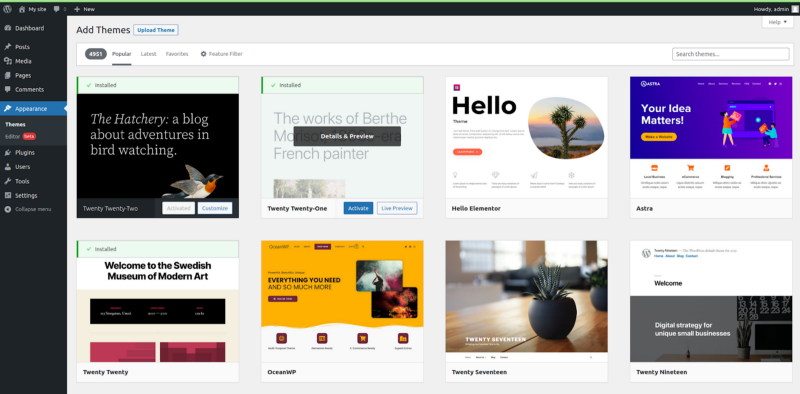Click the disabled Activated button
Viewport: 800px width, 394px height.
coord(179,208)
